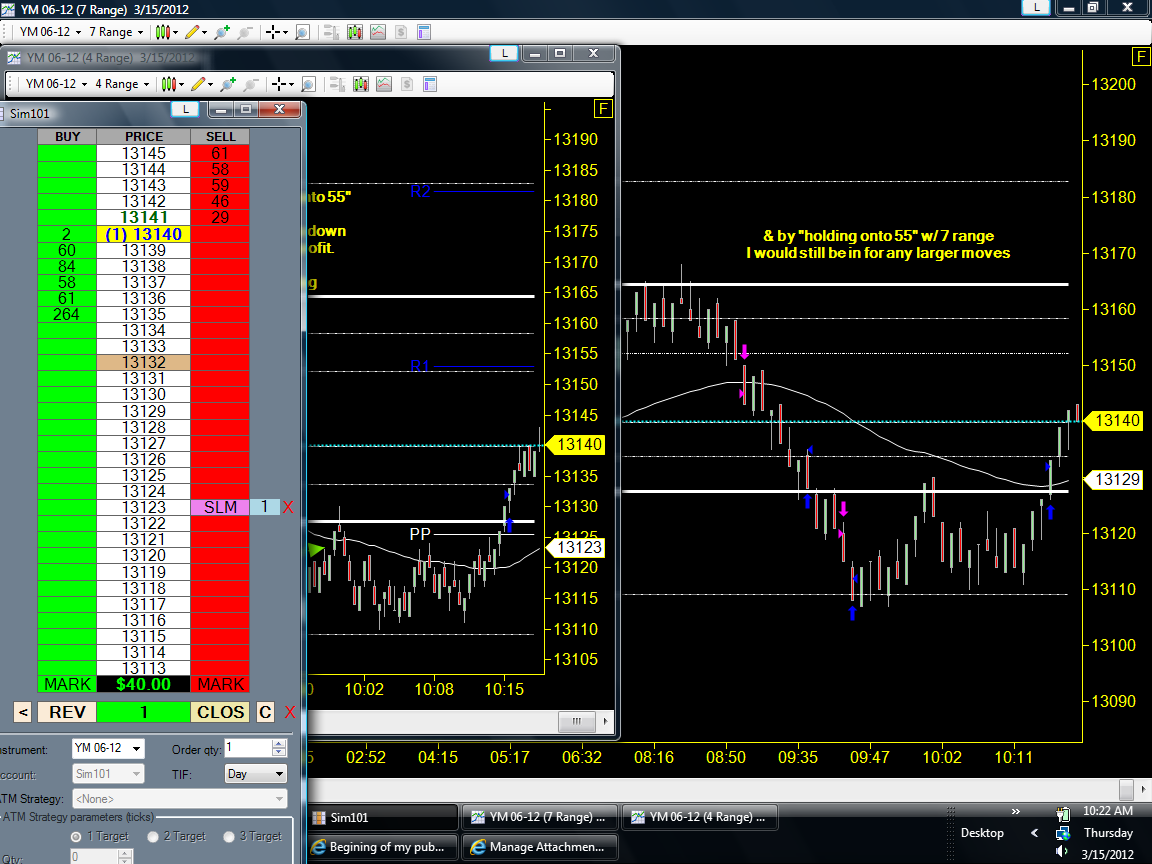Open properties icon in 7 Range toolbar

coord(424,32)
